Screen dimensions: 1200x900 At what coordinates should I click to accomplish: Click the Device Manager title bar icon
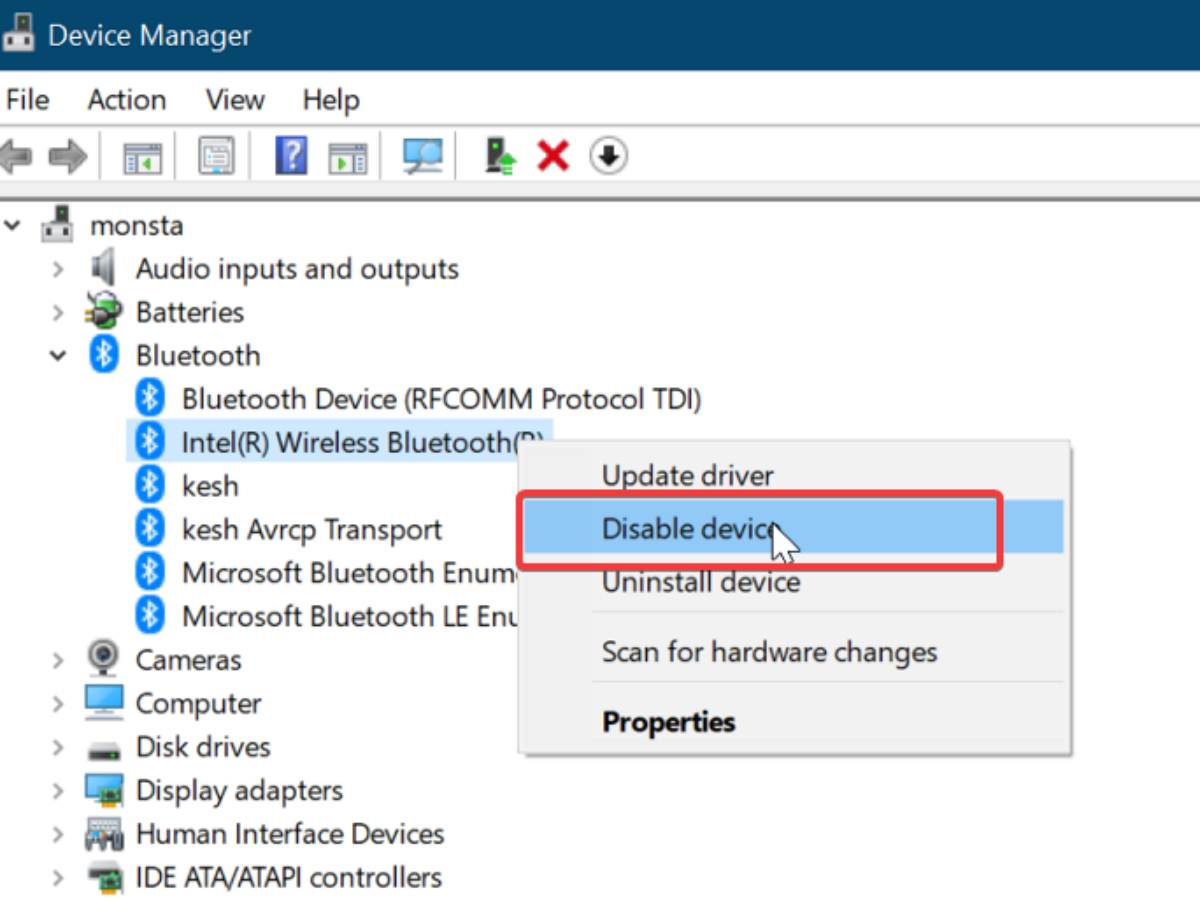coord(18,33)
